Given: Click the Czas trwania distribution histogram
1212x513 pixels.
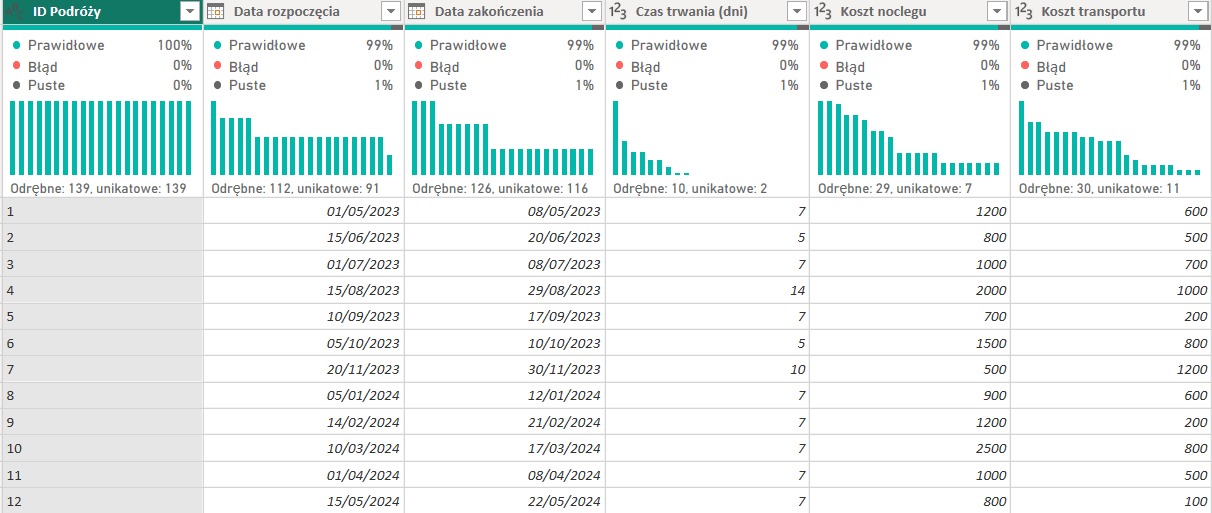Looking at the screenshot, I should [x=651, y=138].
